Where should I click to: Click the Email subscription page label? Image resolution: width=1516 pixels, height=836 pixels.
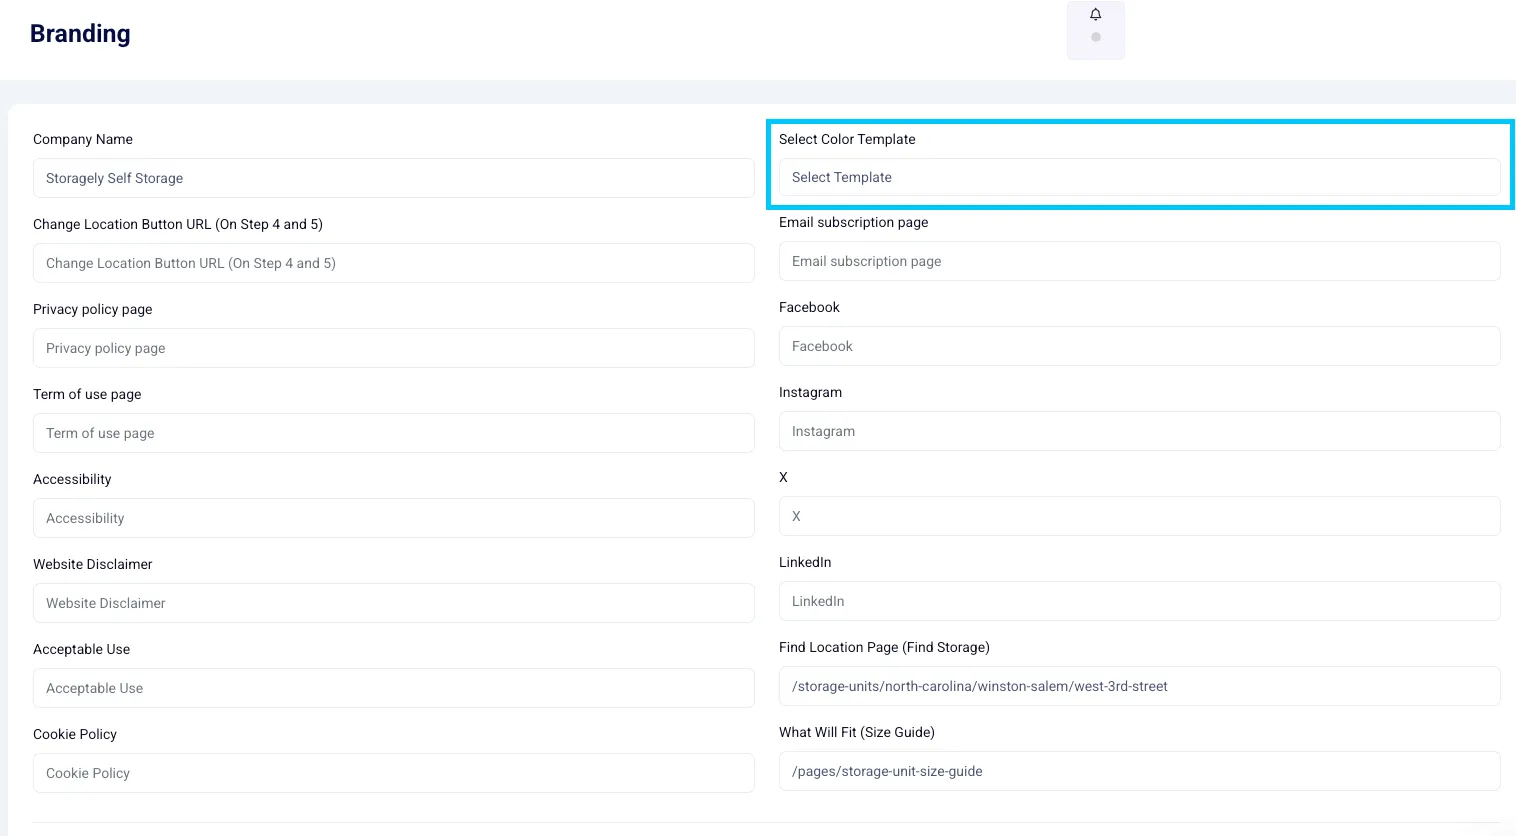coord(854,222)
